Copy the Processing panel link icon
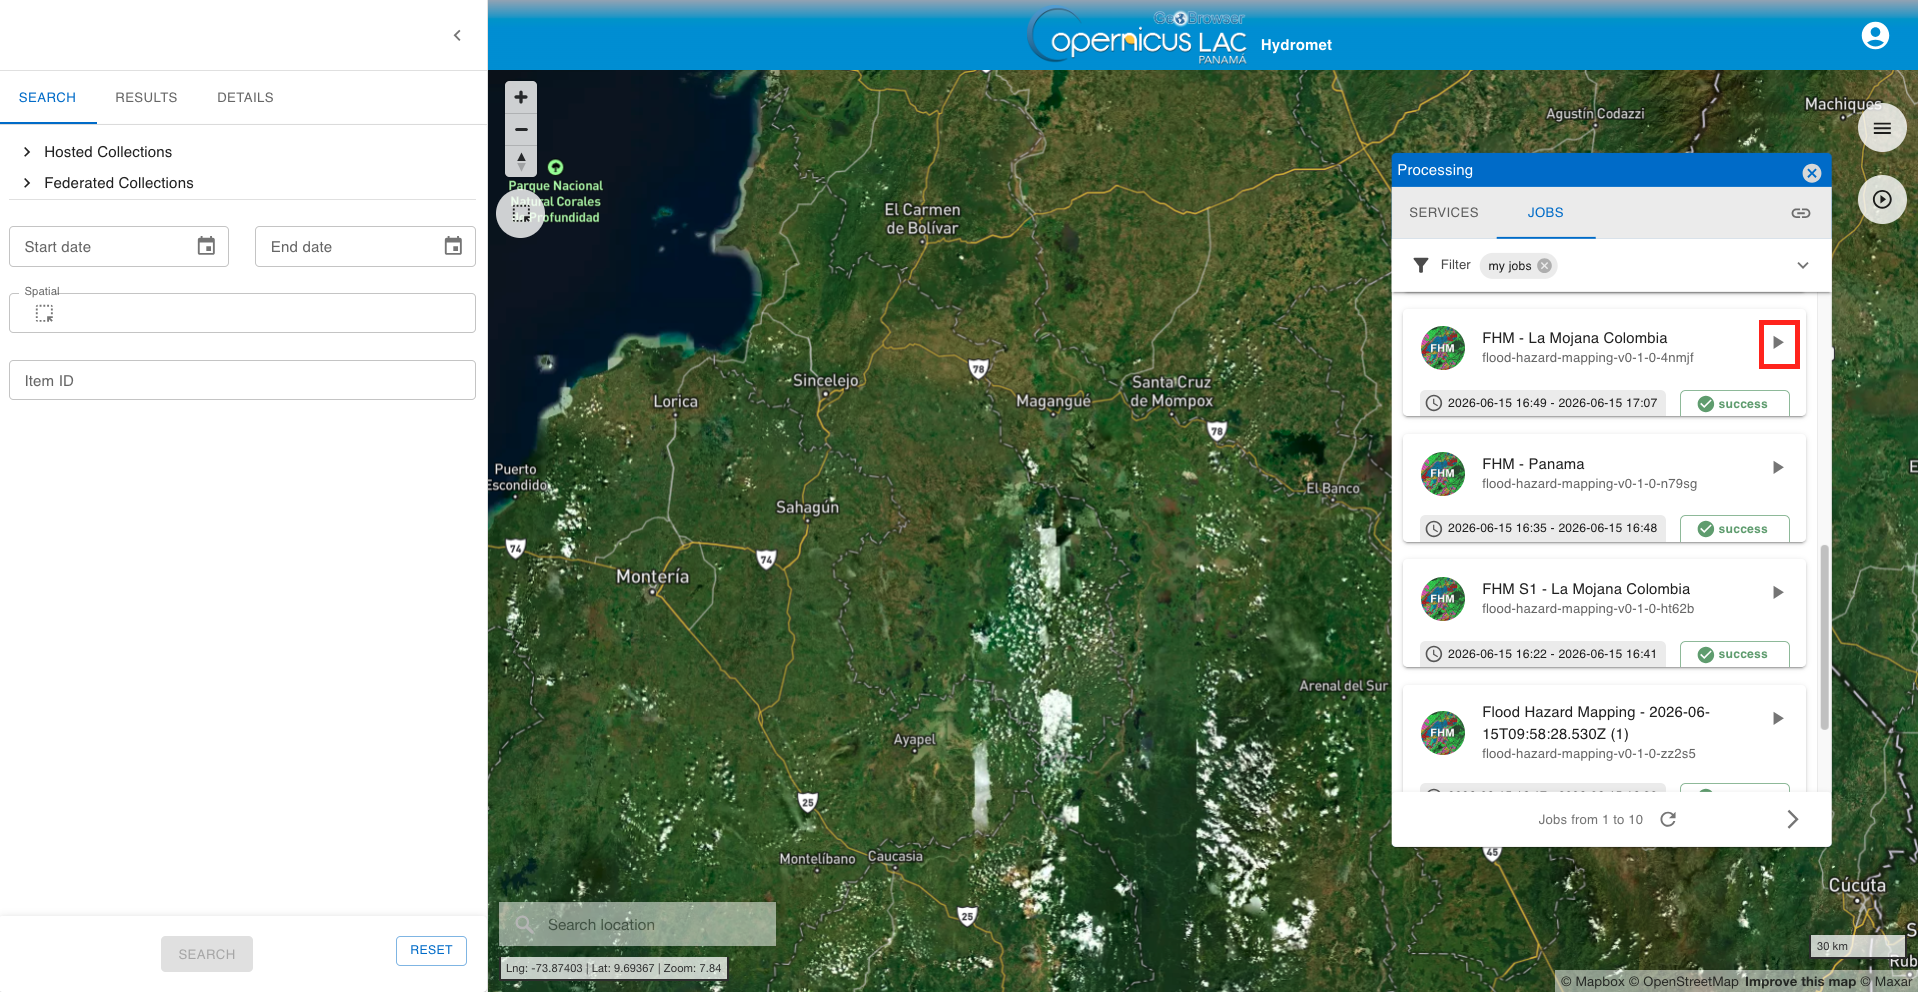Viewport: 1918px width, 992px height. pyautogui.click(x=1801, y=213)
